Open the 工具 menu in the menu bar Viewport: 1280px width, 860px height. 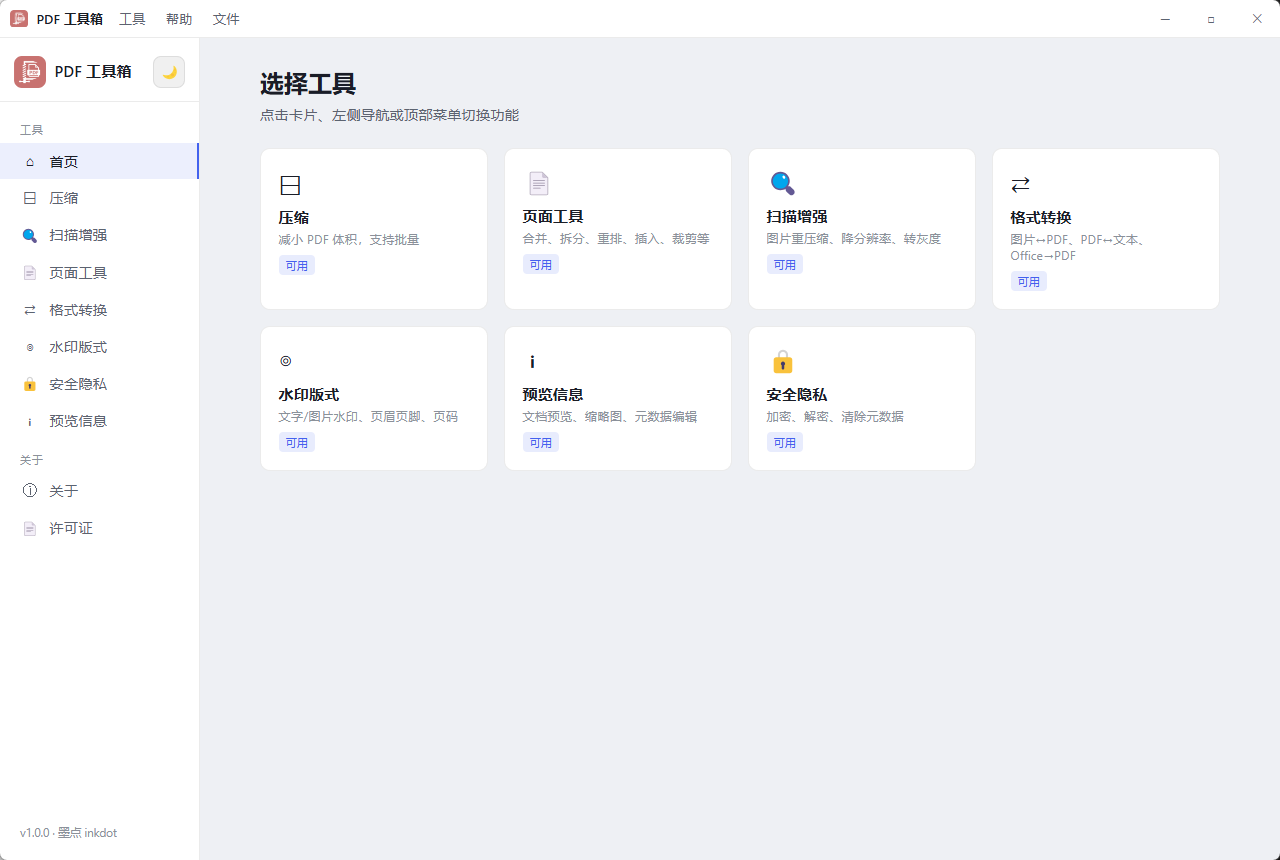[132, 19]
